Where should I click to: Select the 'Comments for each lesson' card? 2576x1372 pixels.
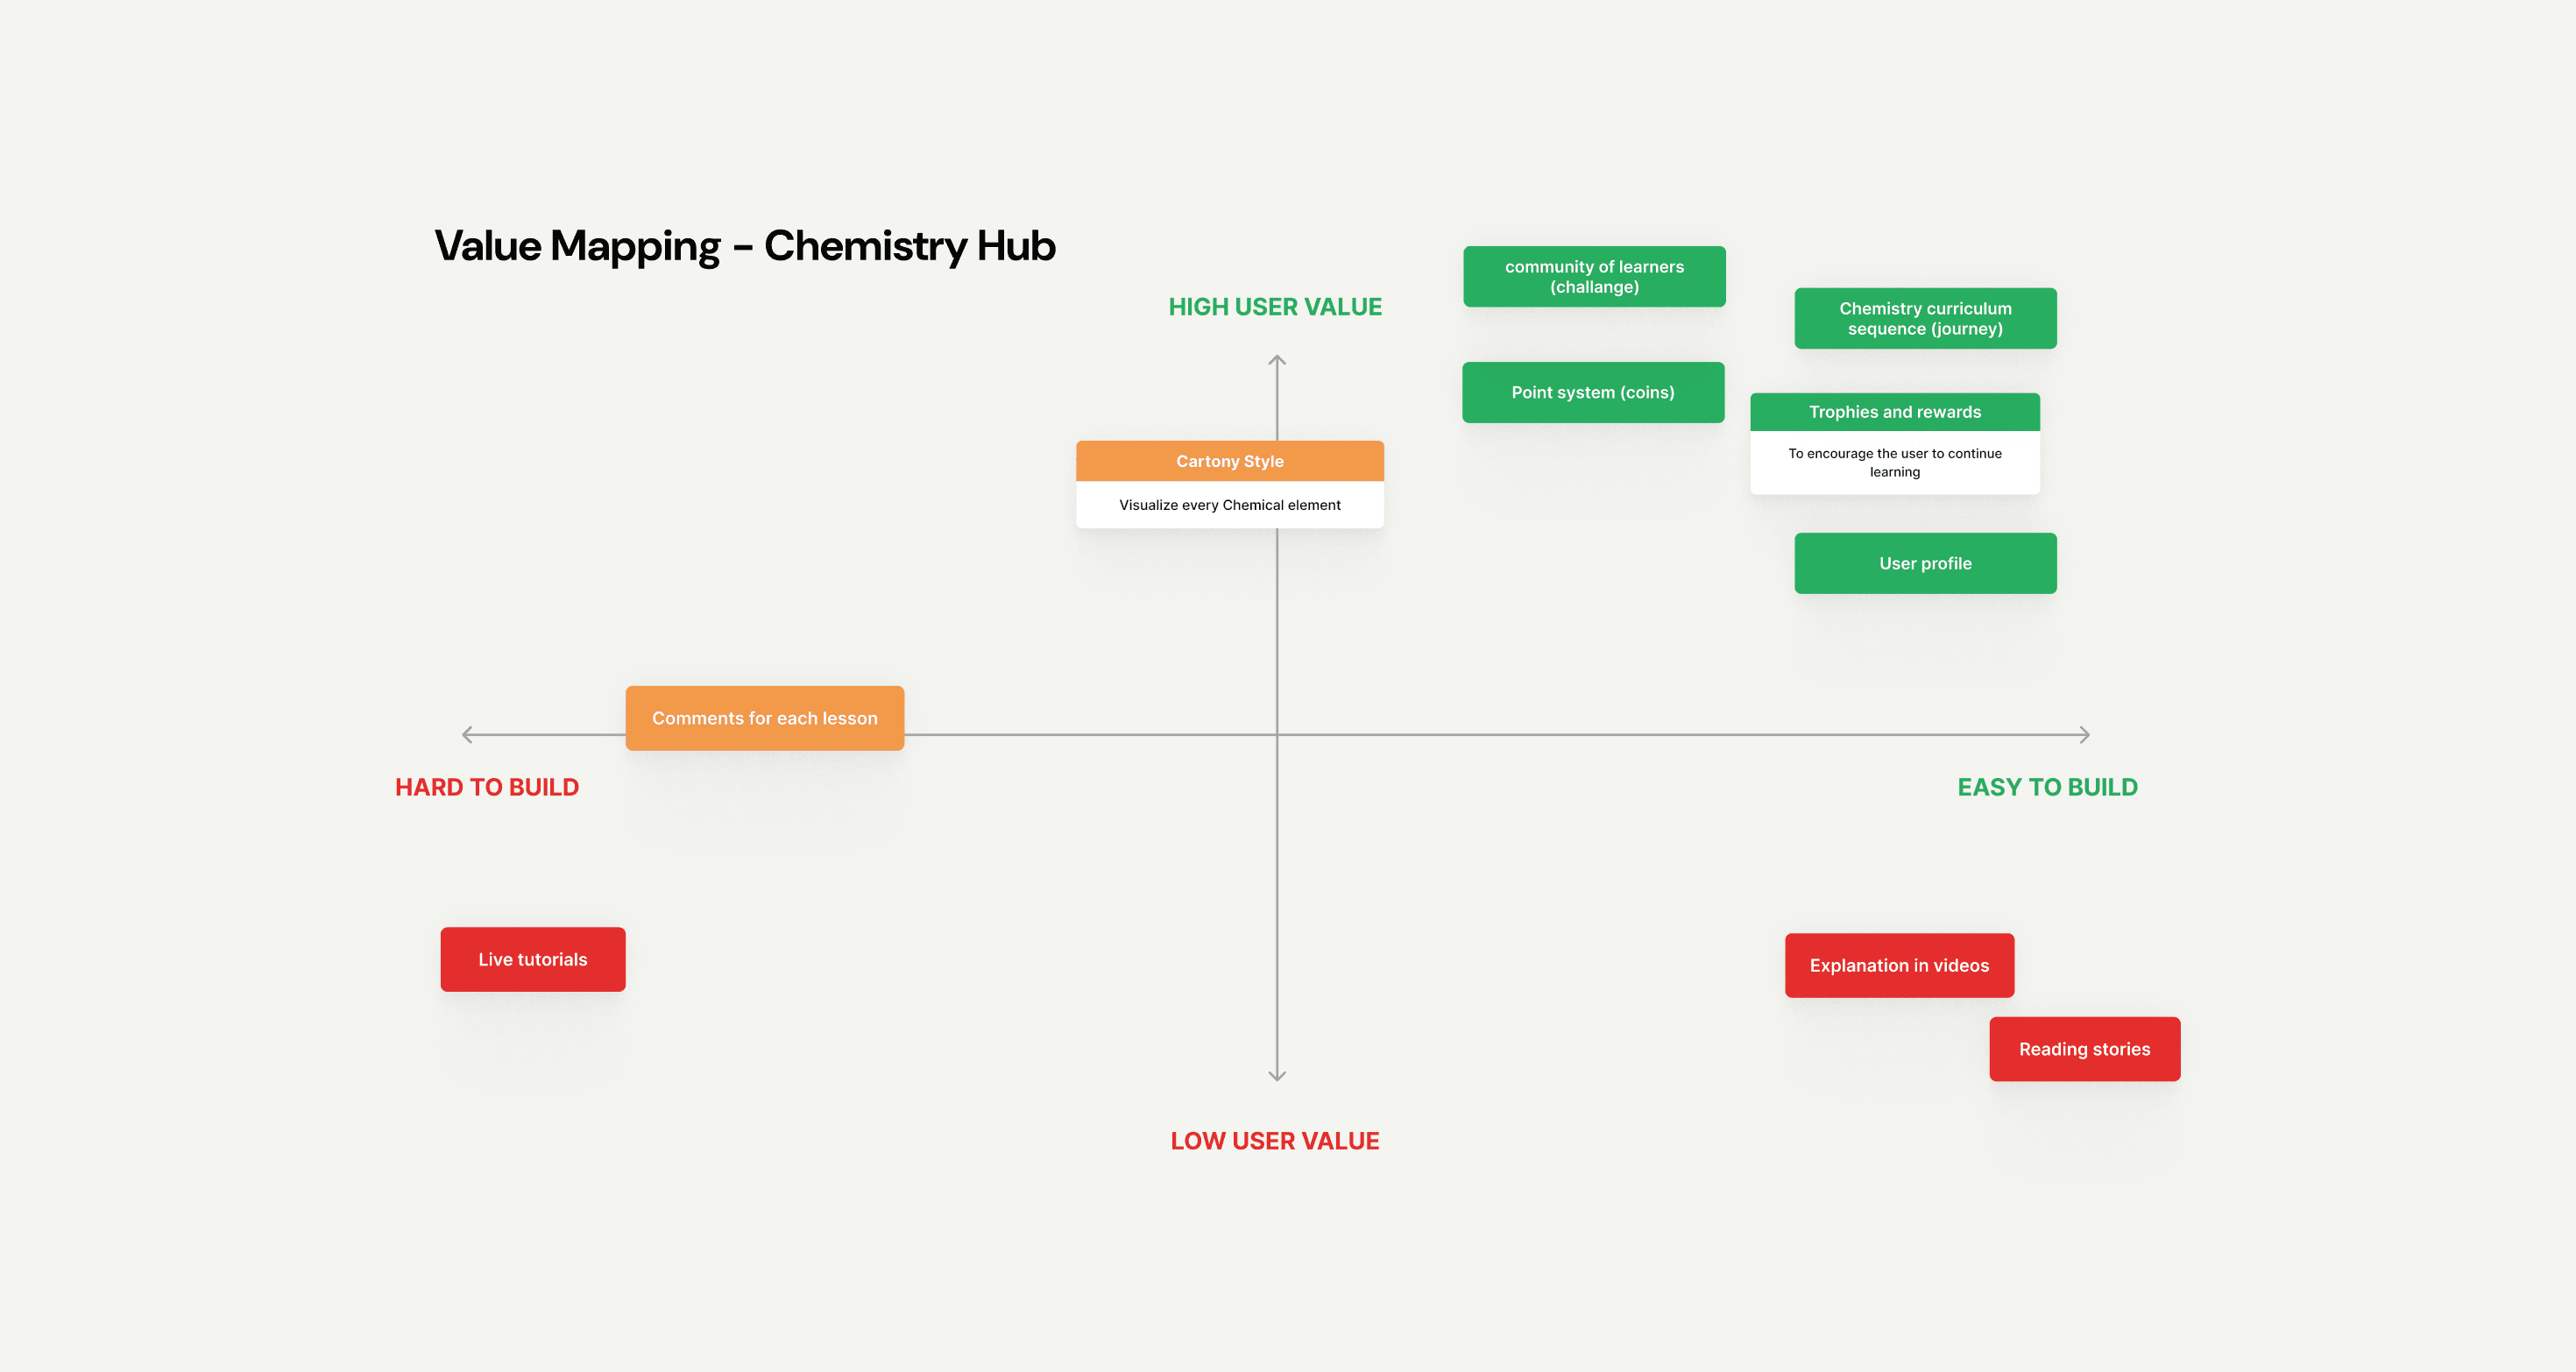pyautogui.click(x=764, y=718)
